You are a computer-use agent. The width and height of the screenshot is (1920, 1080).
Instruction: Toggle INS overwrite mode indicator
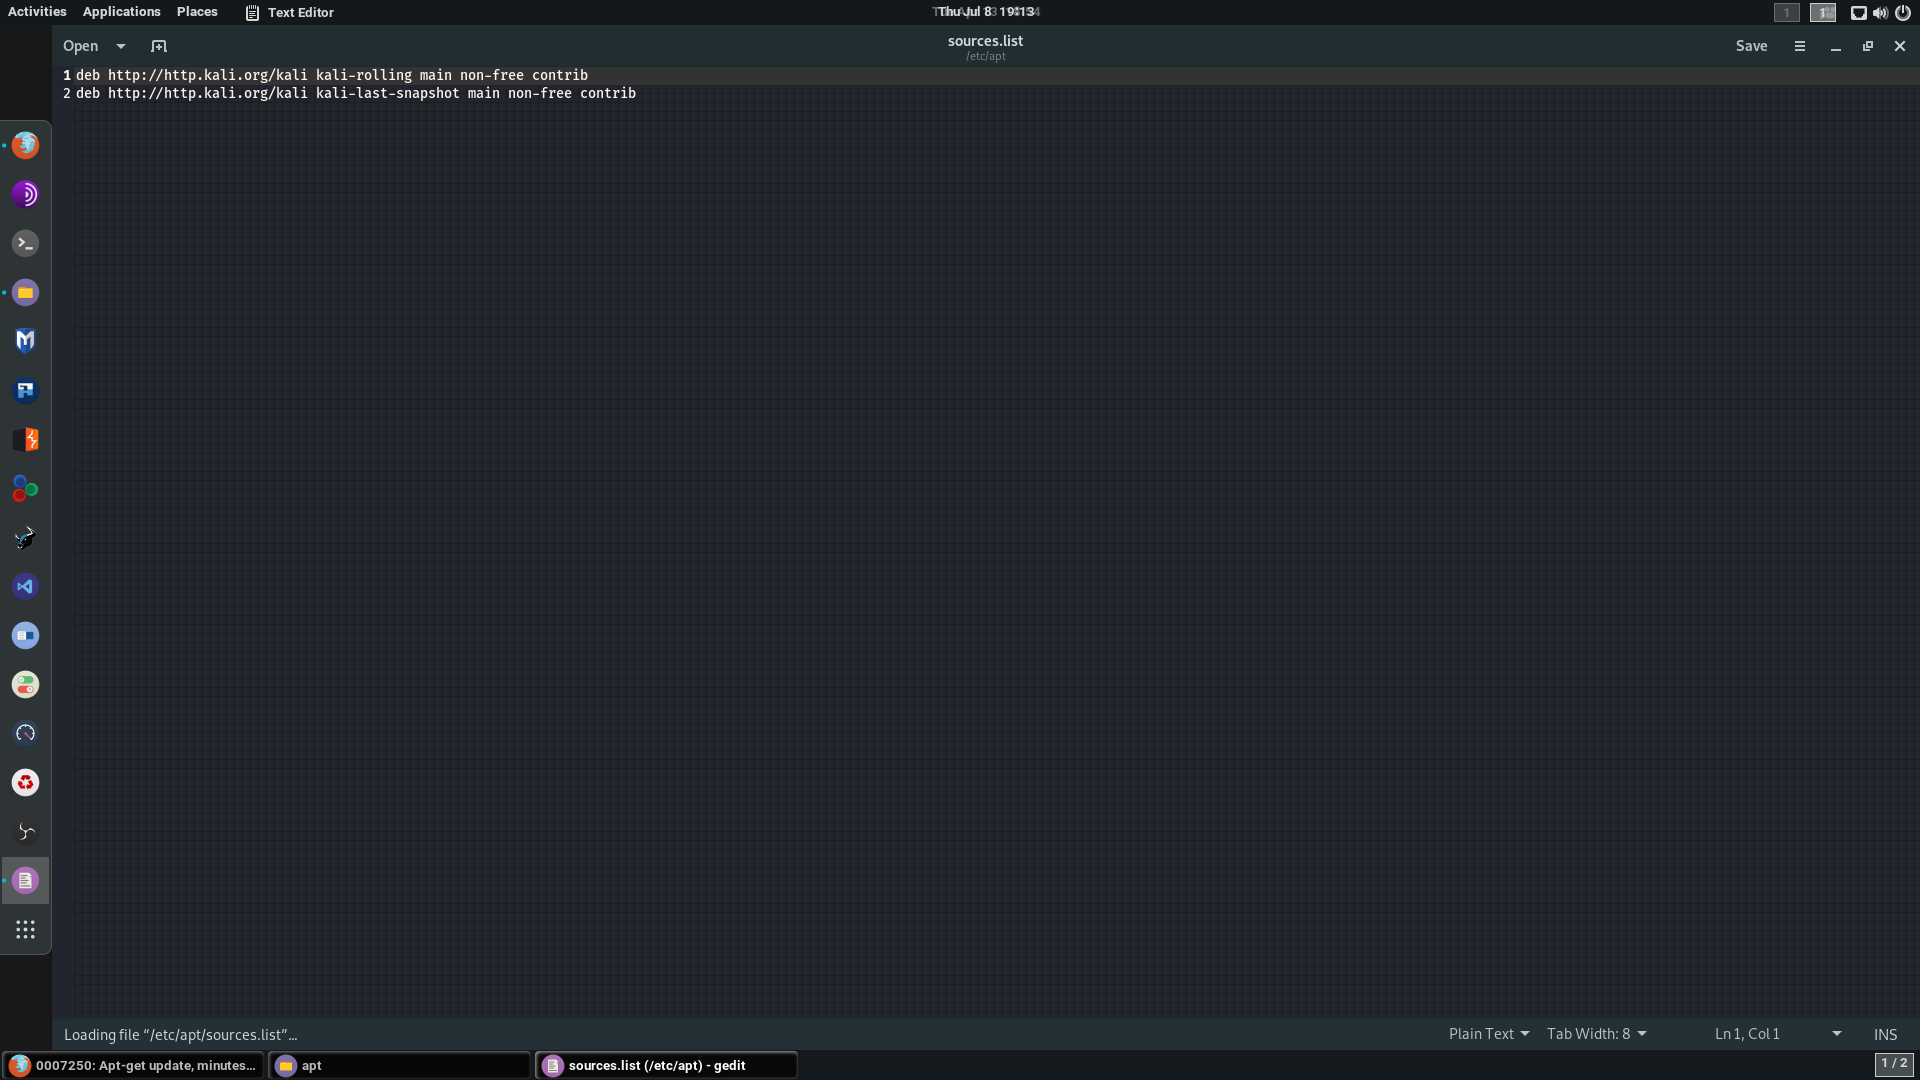point(1885,1034)
